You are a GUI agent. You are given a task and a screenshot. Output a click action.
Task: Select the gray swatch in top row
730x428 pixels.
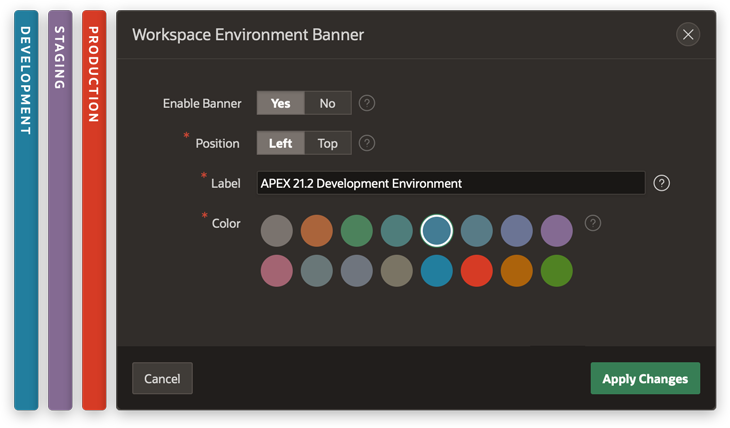point(277,231)
